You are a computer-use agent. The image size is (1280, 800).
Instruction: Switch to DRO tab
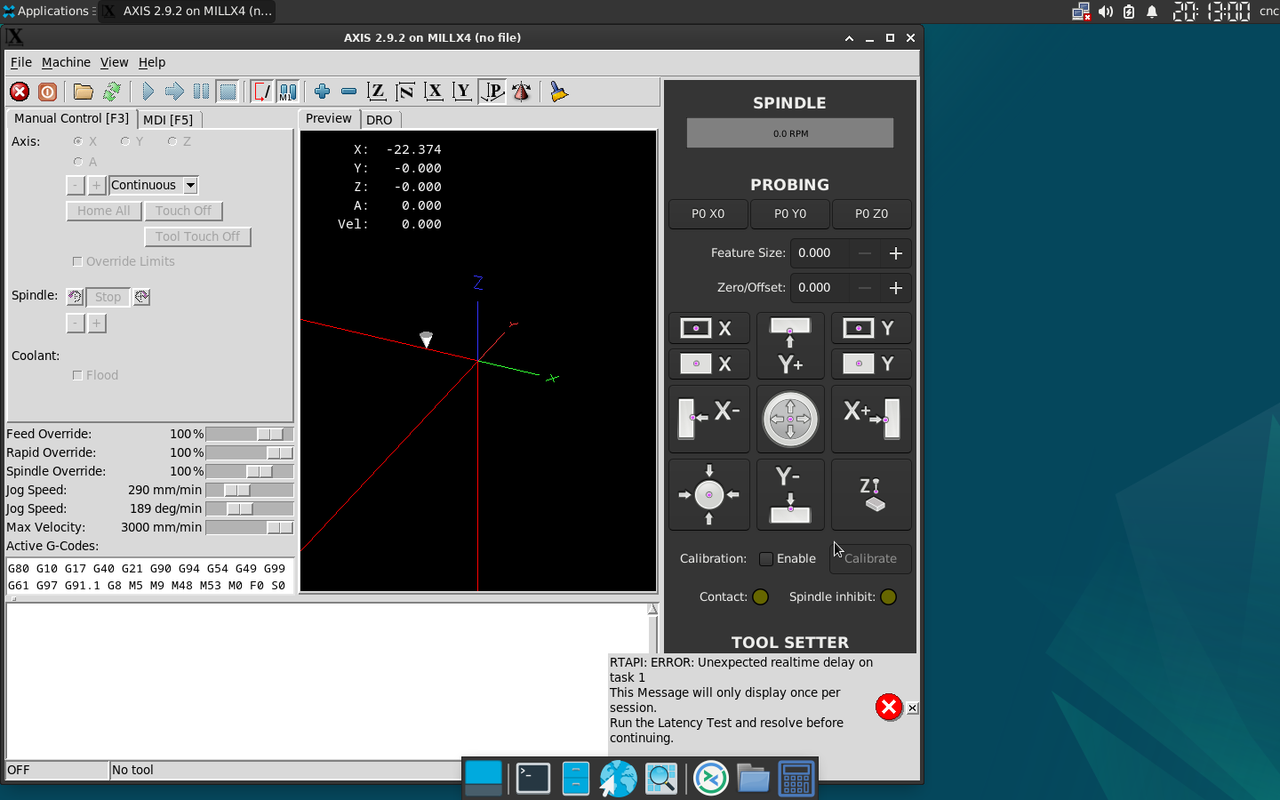[379, 120]
